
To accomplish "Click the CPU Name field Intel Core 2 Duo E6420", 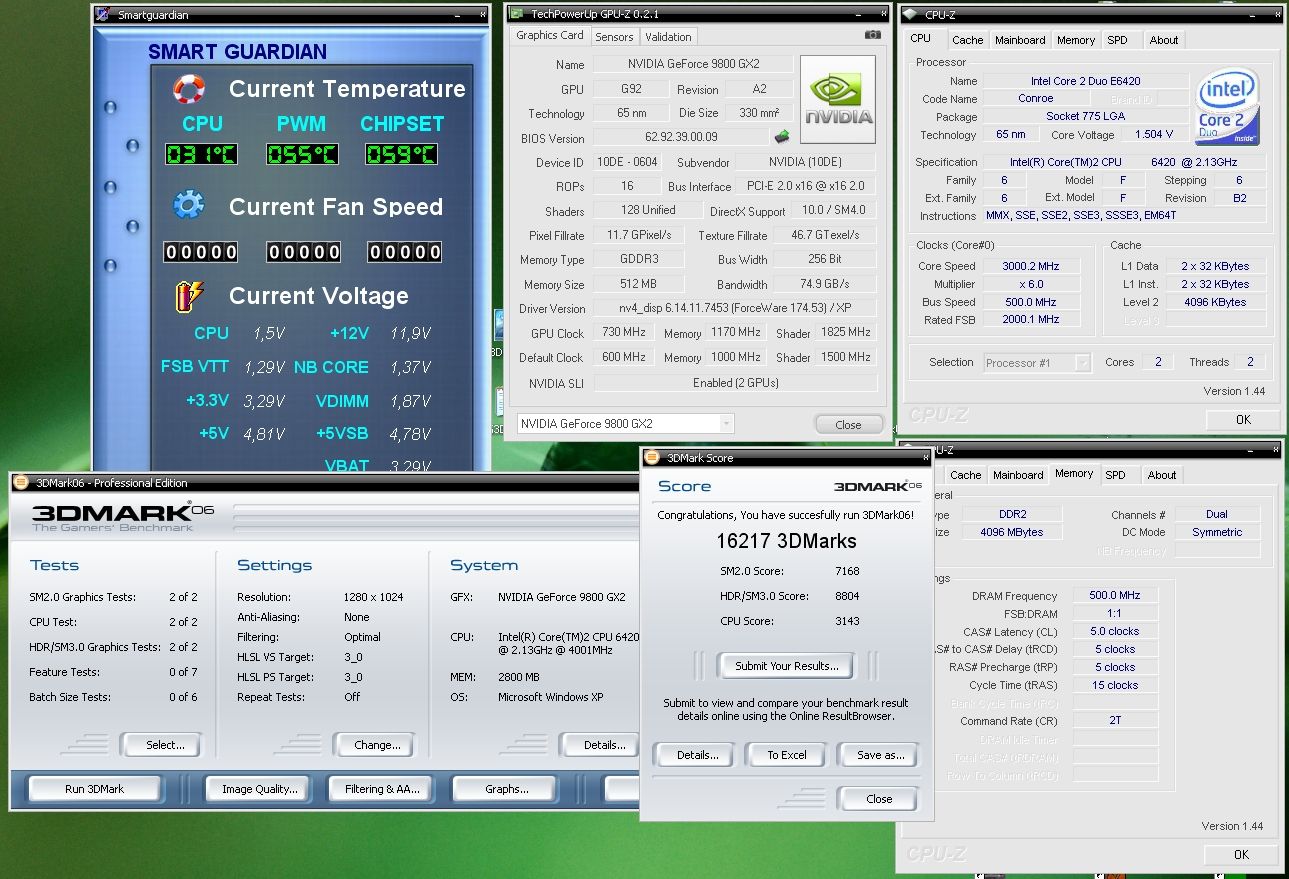I will (x=1086, y=81).
